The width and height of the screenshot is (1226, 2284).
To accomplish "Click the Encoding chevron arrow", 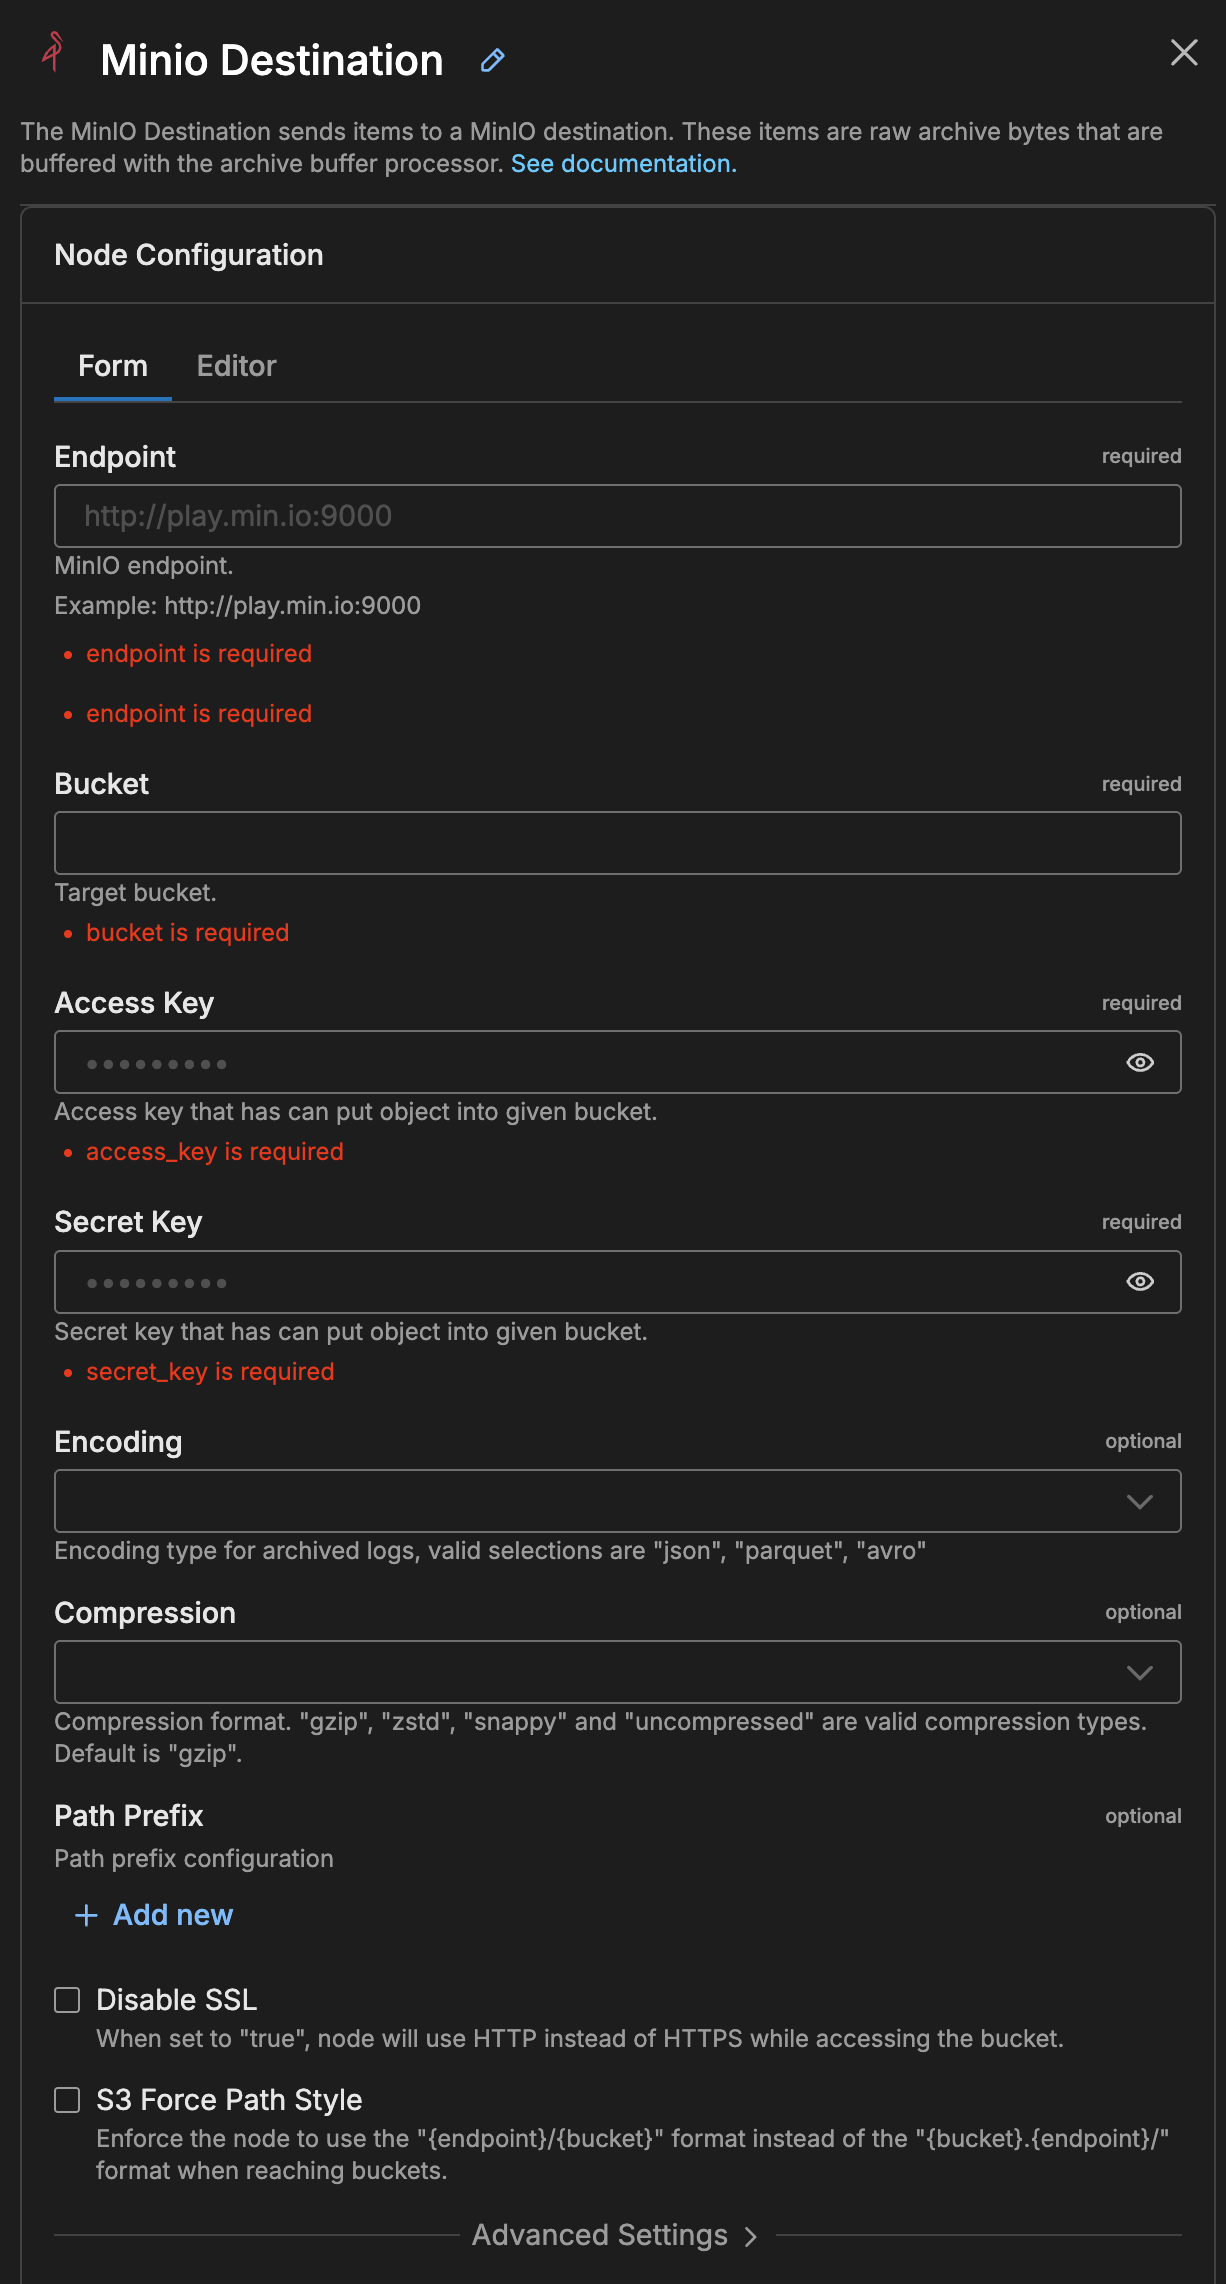I will 1140,1502.
